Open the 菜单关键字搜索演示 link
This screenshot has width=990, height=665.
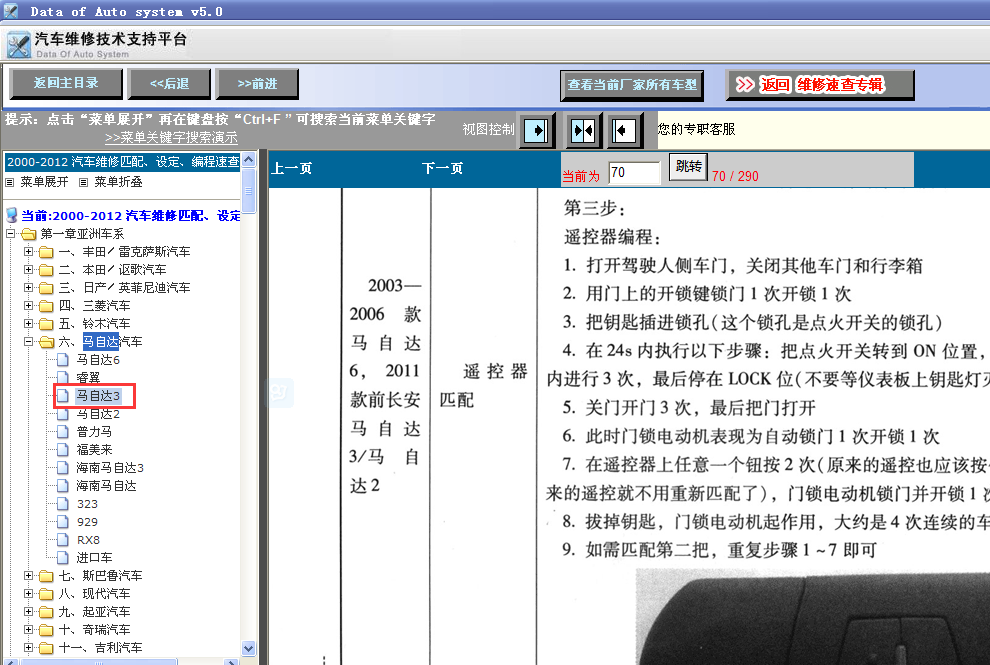171,138
